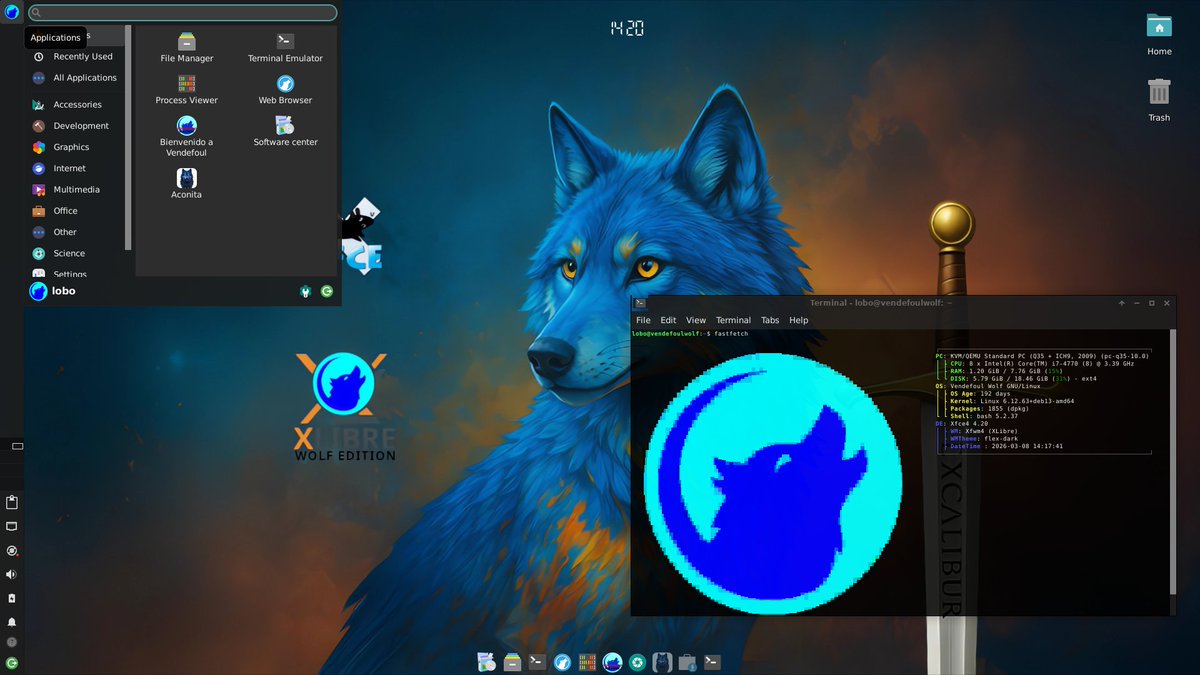Image resolution: width=1200 pixels, height=675 pixels.
Task: Open Bienvenido a Vendefoul welcome app
Action: [x=187, y=136]
